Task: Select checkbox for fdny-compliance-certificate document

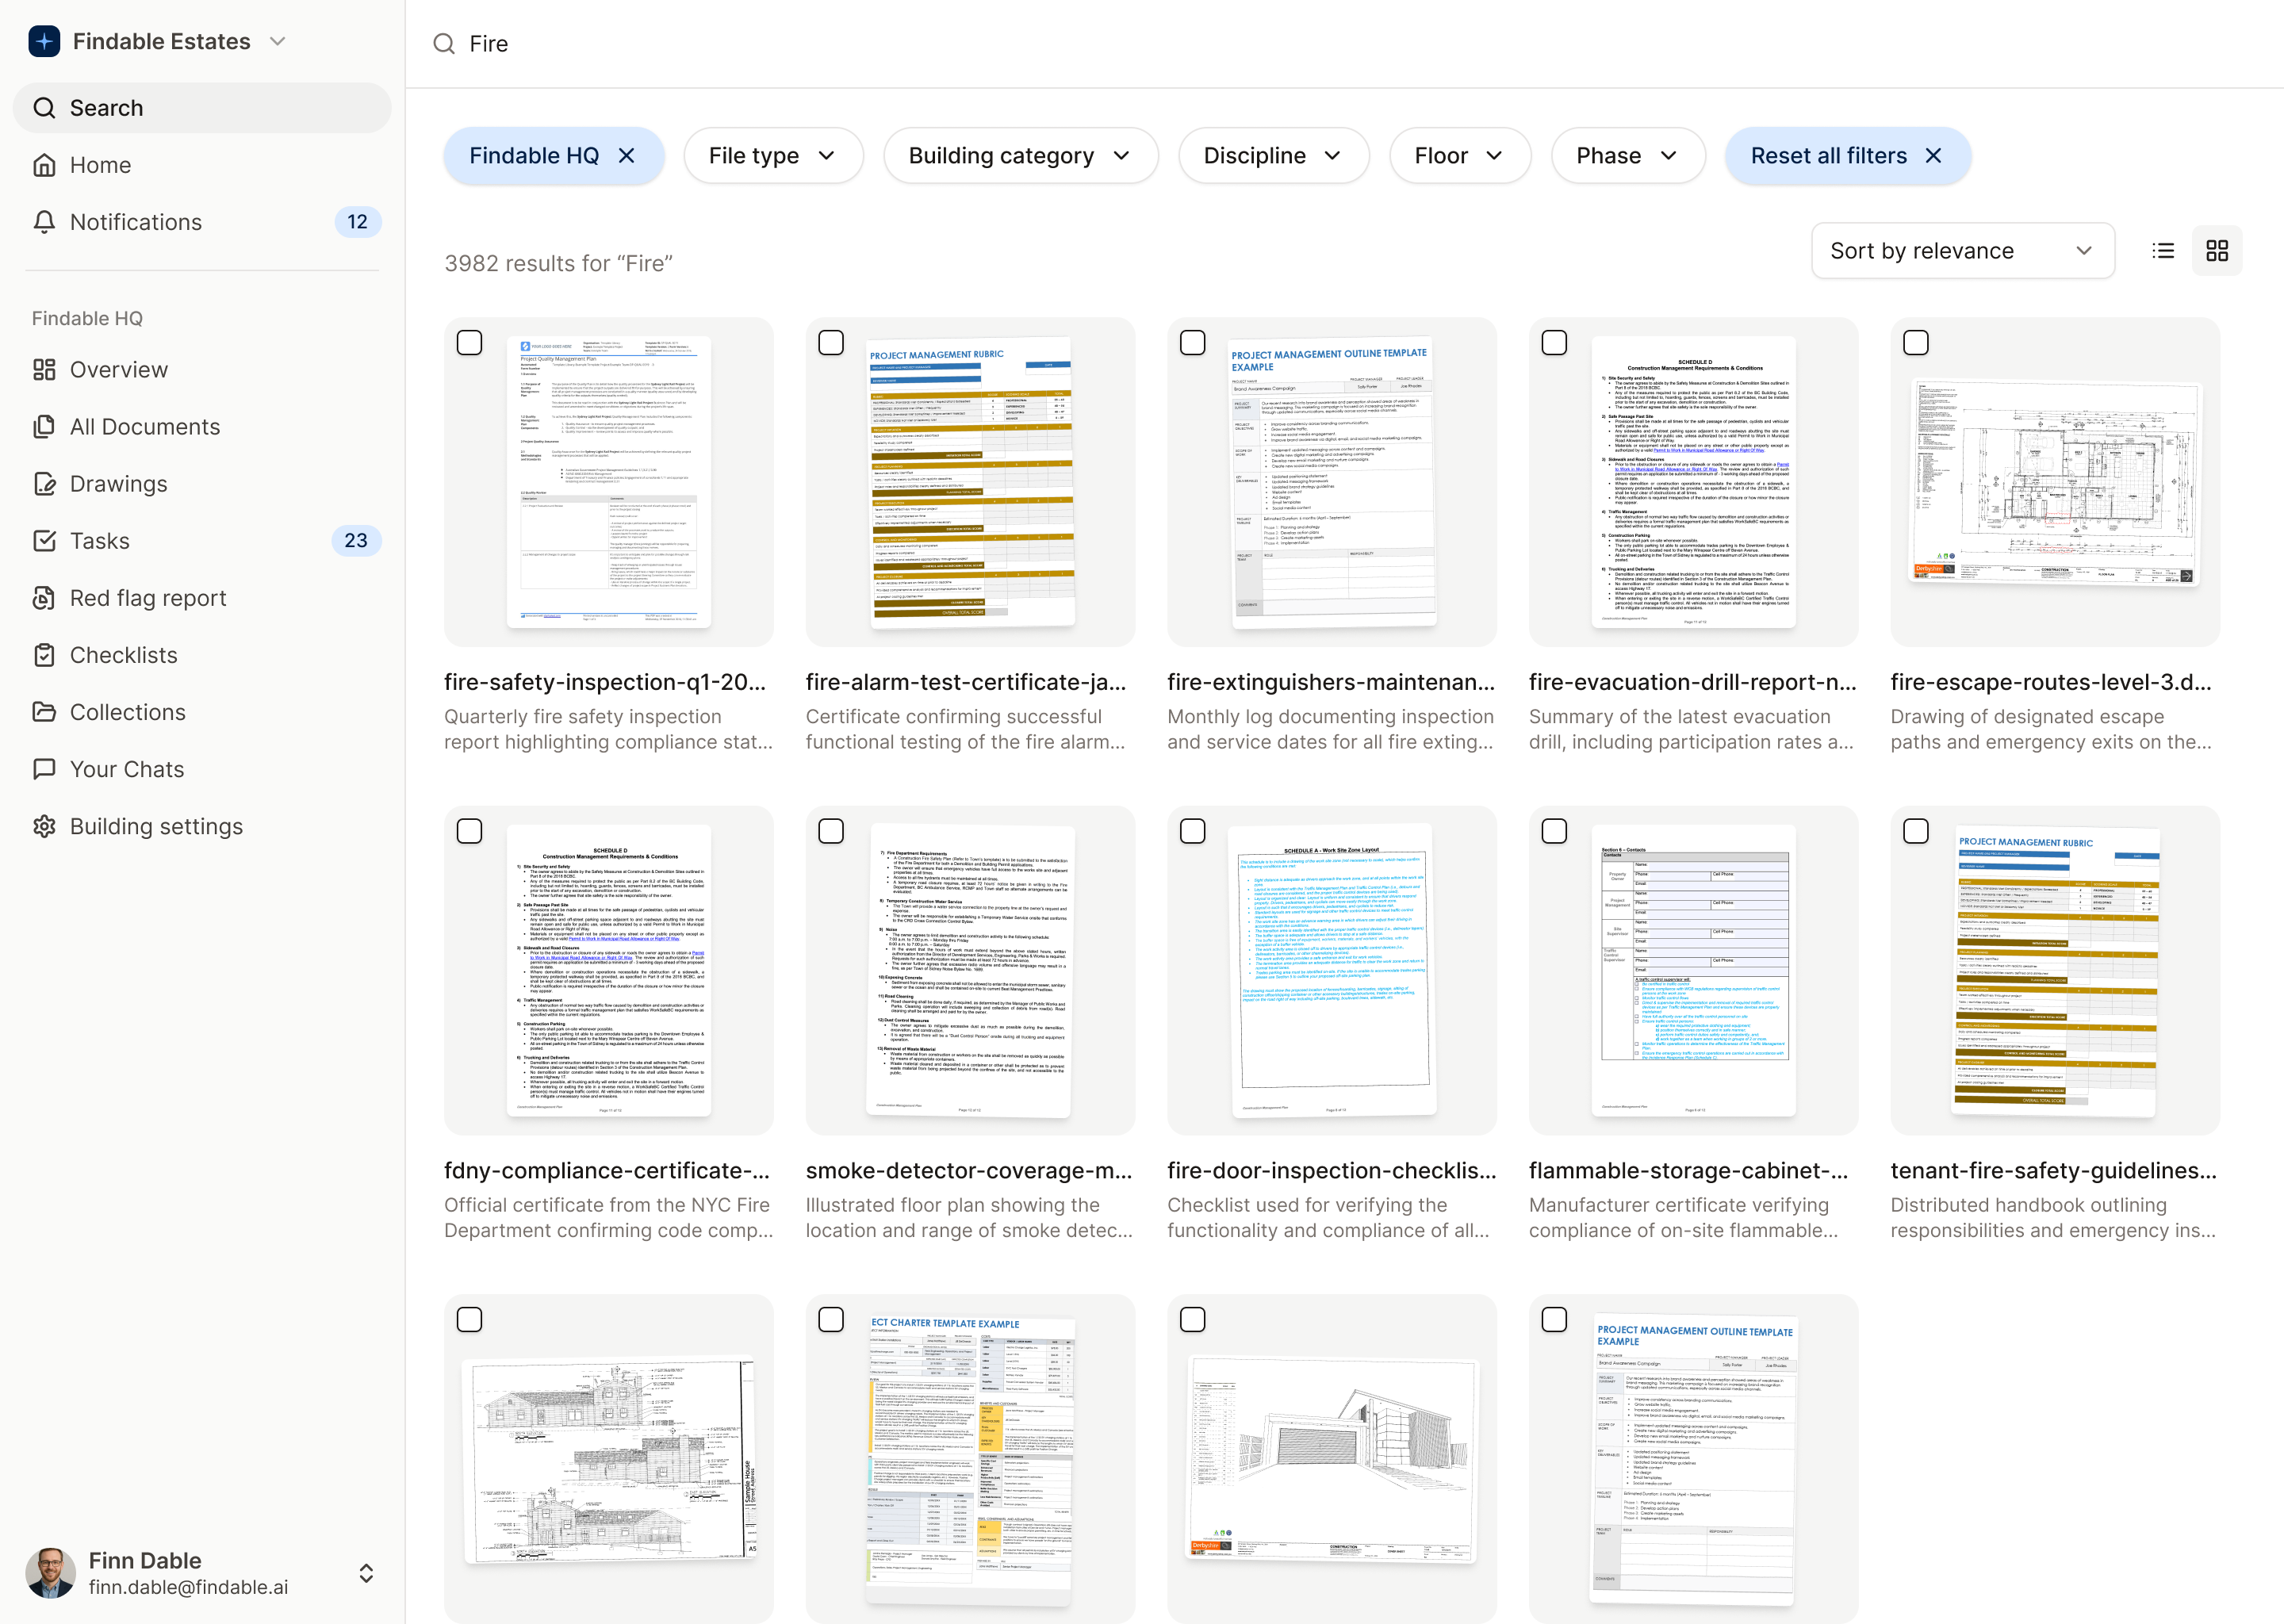Action: (469, 831)
